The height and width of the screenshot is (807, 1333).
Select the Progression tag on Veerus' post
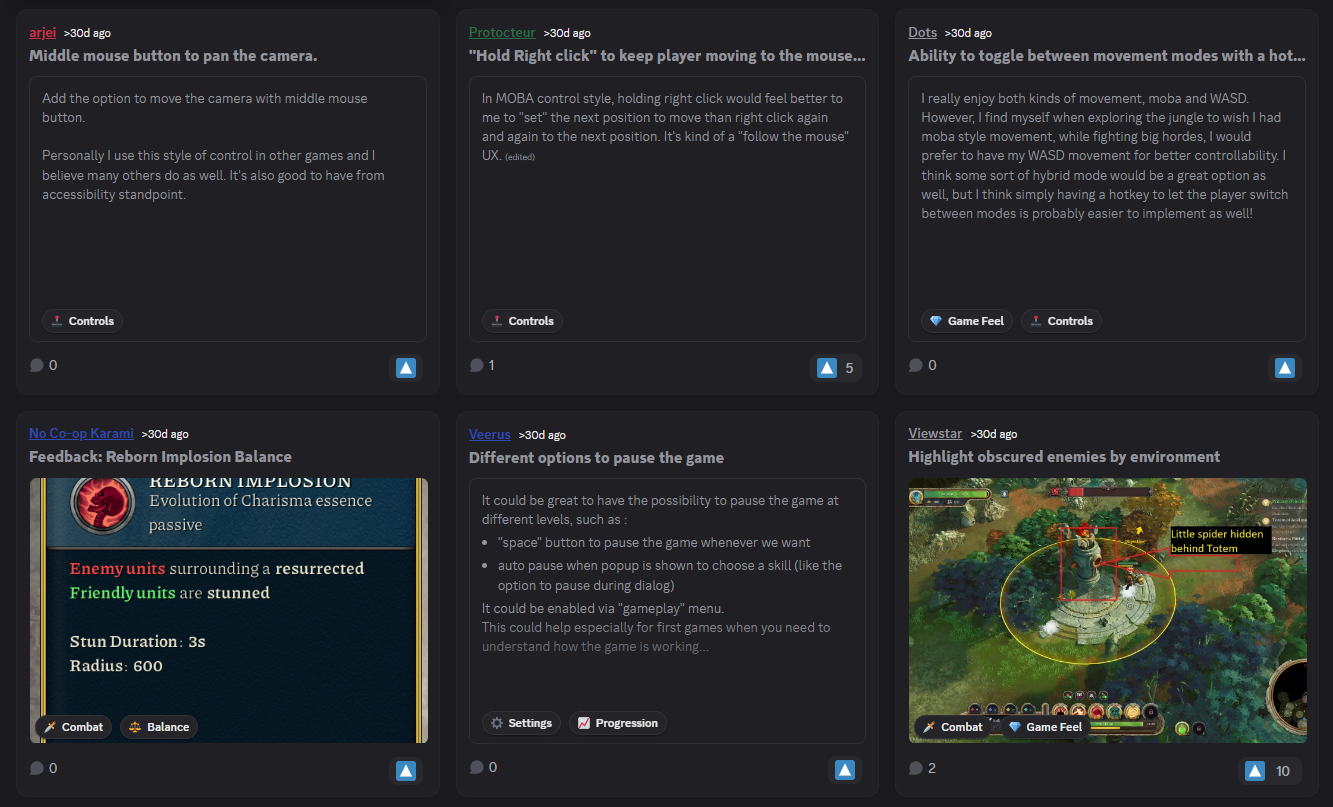click(x=617, y=723)
